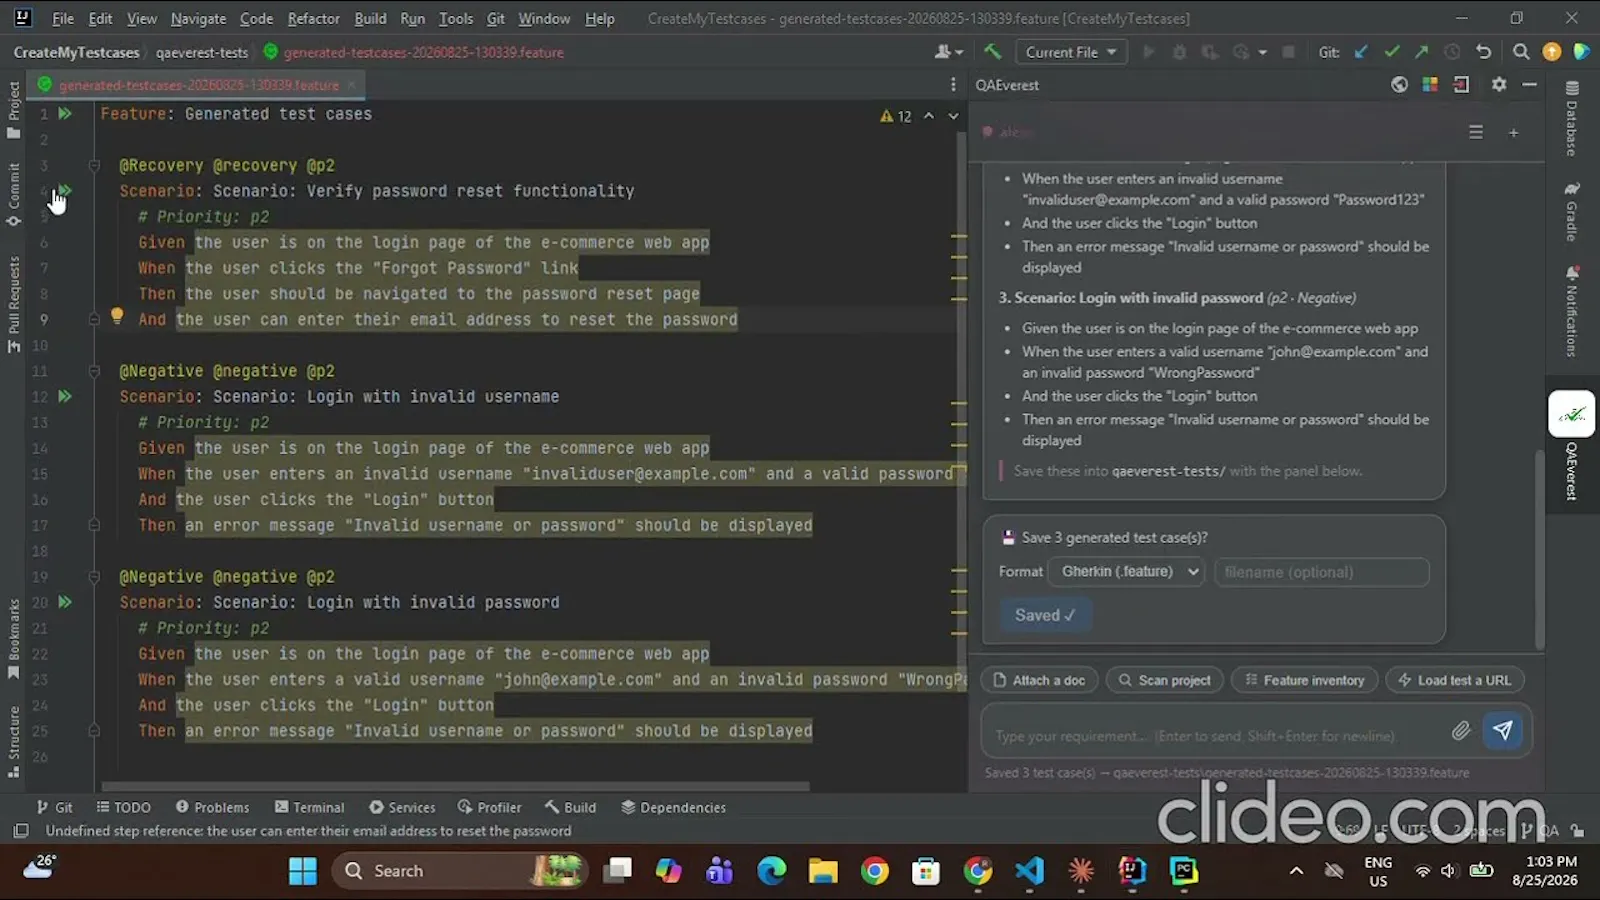Click the Feature inventory button
Image resolution: width=1600 pixels, height=900 pixels.
[1304, 680]
